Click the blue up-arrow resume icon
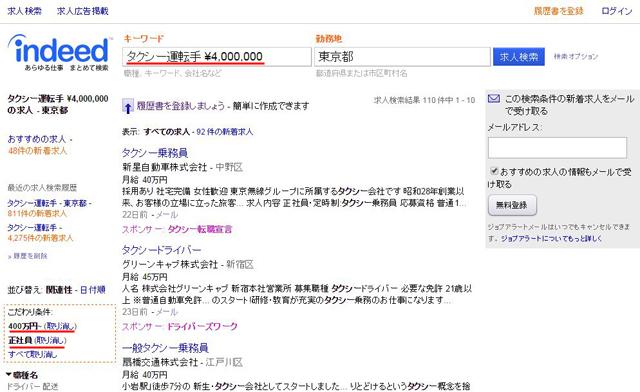This screenshot has width=640, height=392. (128, 107)
